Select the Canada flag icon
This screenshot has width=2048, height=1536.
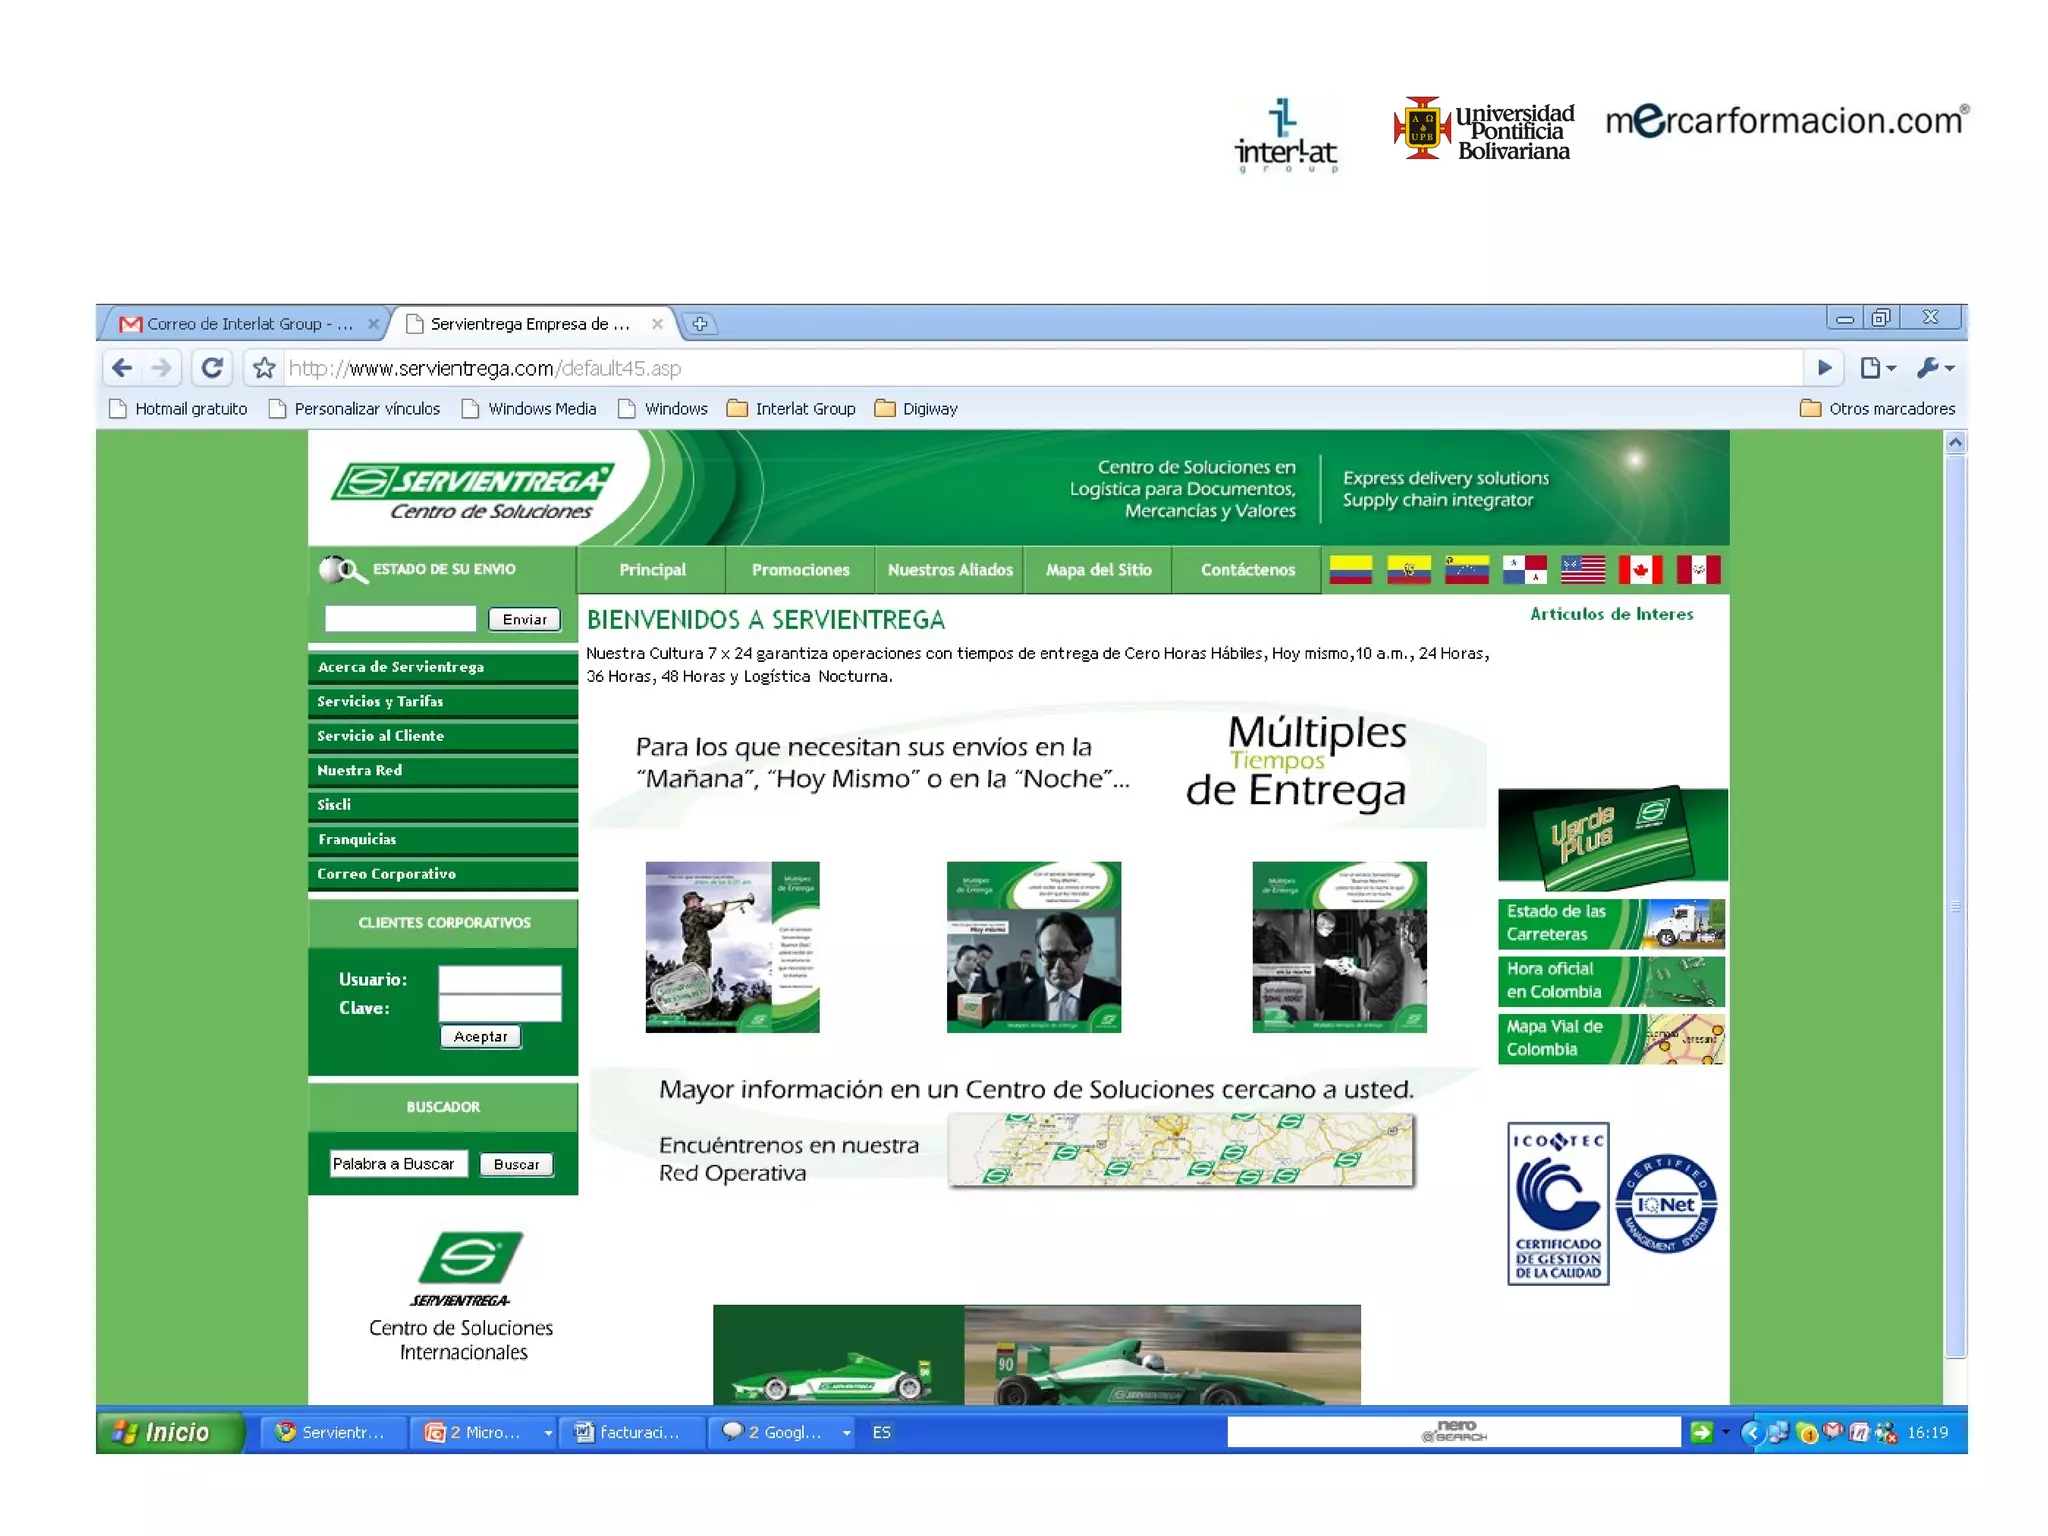1640,570
